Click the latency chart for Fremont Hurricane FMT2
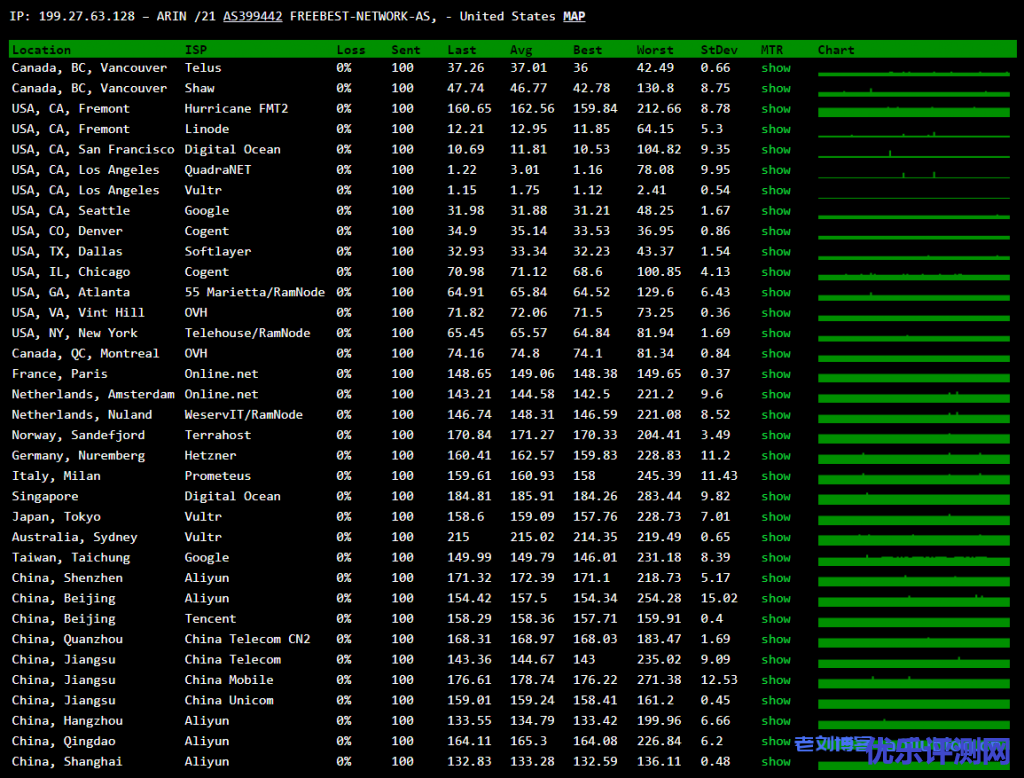This screenshot has height=778, width=1024. (x=913, y=110)
